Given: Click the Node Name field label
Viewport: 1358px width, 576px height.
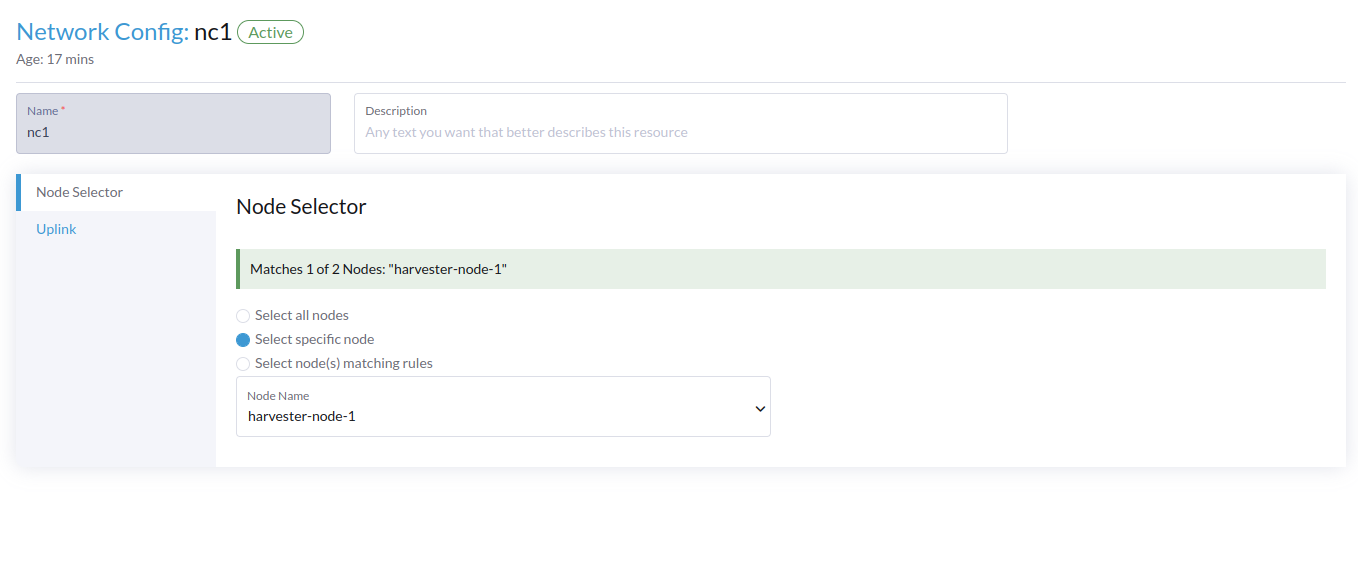Looking at the screenshot, I should (x=277, y=395).
